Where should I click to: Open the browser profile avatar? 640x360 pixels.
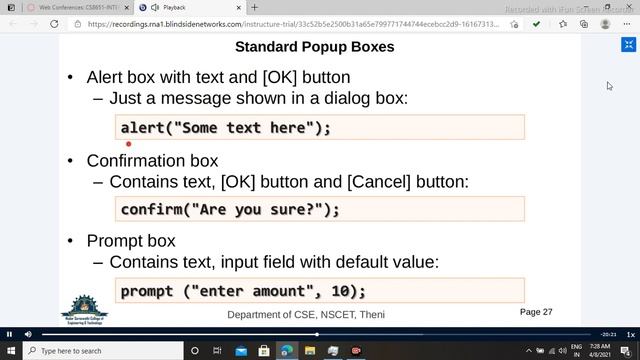[x=605, y=24]
